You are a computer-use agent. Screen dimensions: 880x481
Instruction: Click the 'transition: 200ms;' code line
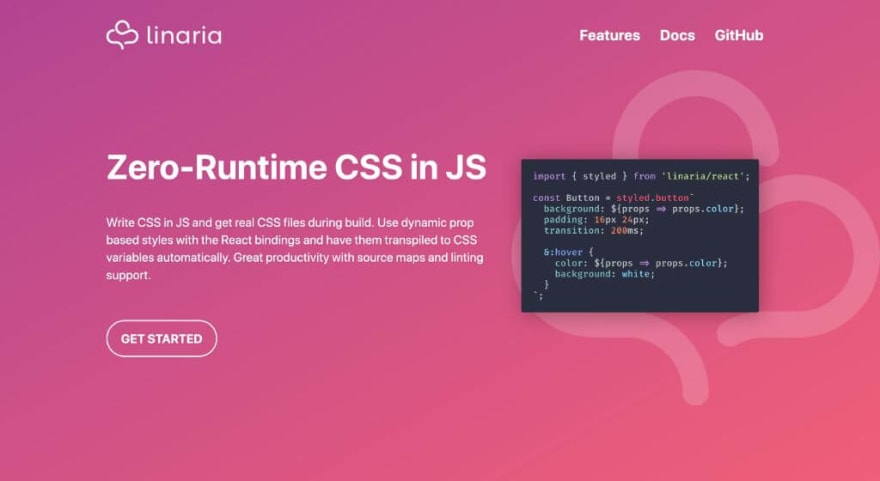594,230
